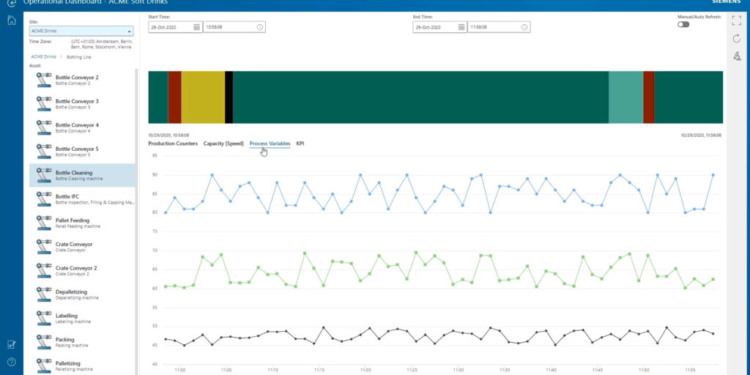Open End Time calendar picker icon

coord(461,27)
